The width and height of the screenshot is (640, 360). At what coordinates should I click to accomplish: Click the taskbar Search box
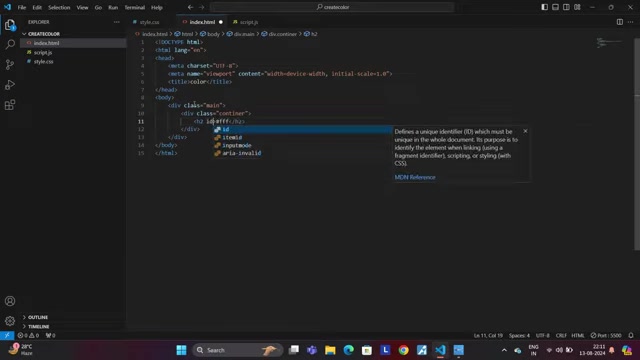click(x=238, y=350)
